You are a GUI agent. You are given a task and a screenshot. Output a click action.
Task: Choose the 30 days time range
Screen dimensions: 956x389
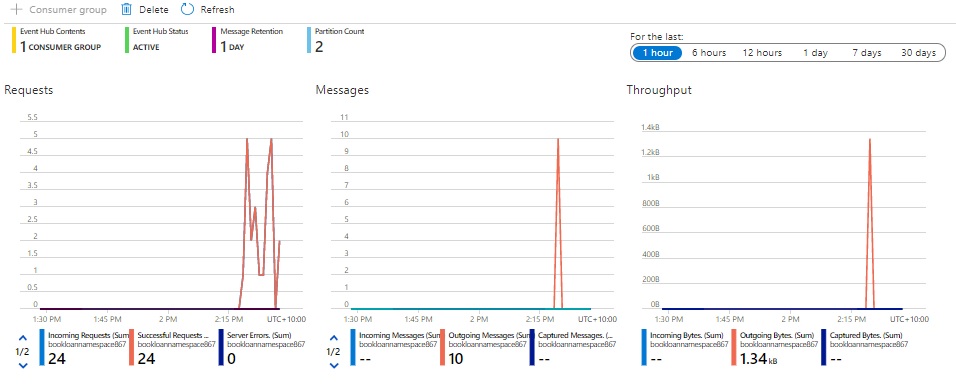[x=918, y=52]
